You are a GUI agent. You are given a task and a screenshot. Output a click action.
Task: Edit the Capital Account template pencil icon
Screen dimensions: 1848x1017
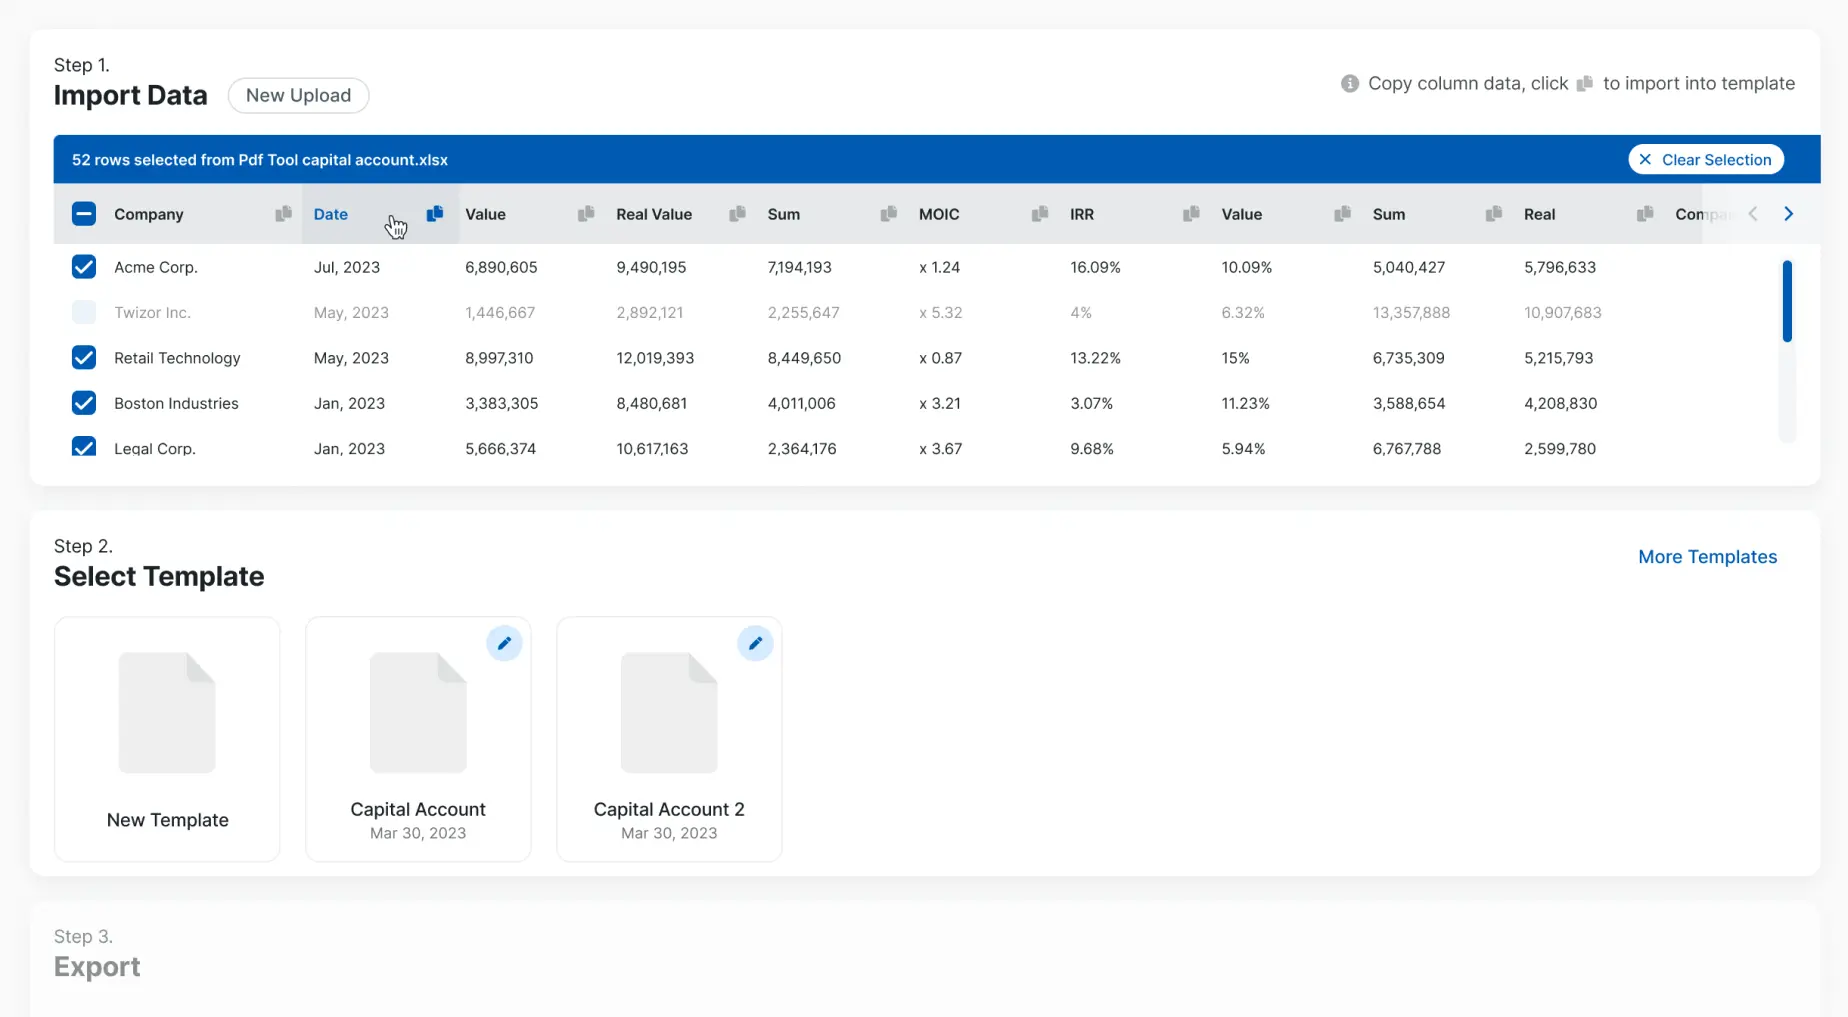(x=504, y=643)
